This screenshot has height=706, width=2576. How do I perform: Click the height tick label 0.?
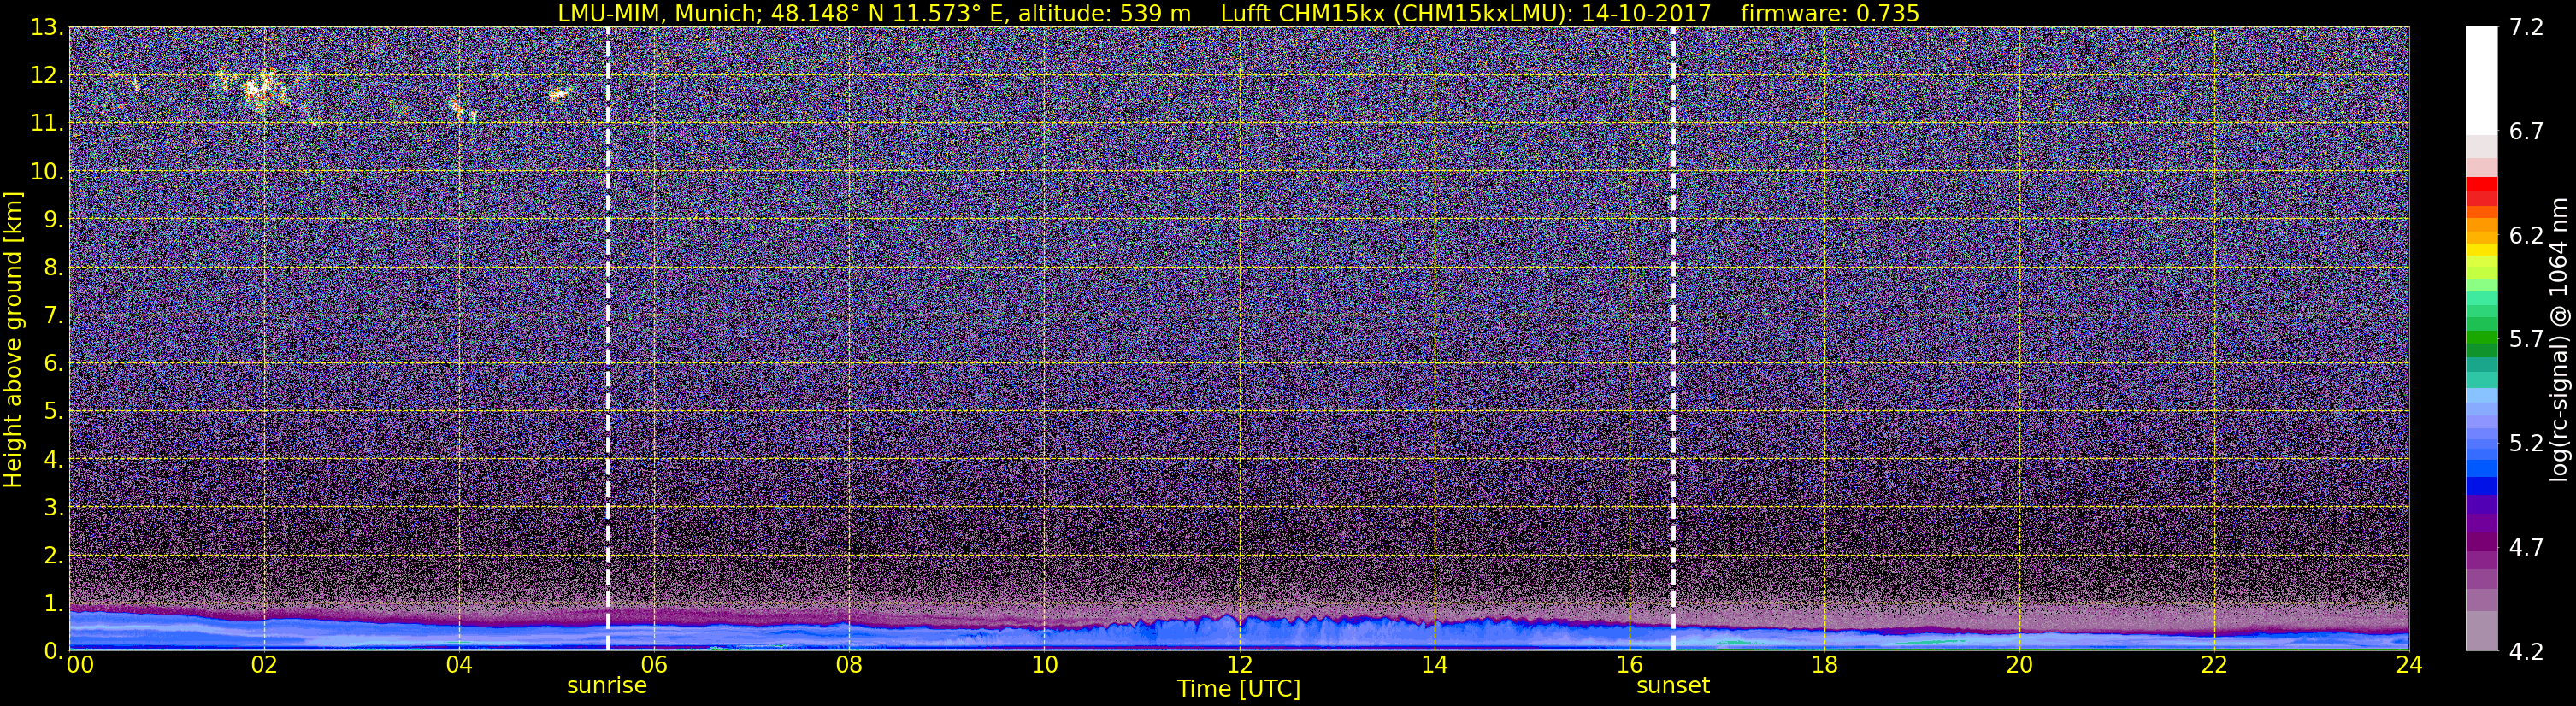[x=53, y=650]
